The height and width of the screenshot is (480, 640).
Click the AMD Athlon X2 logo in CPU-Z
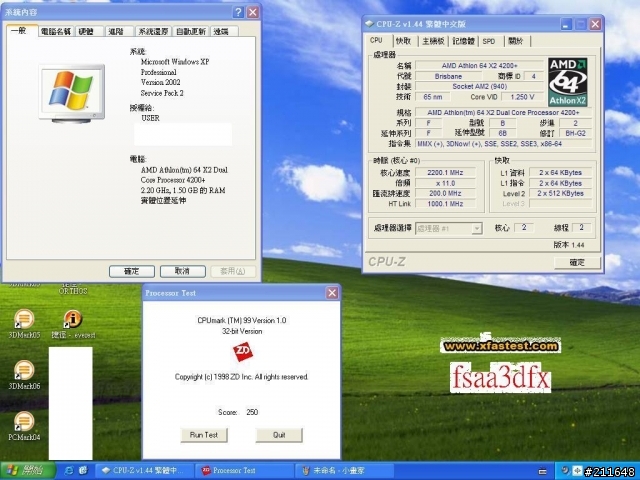pos(567,82)
